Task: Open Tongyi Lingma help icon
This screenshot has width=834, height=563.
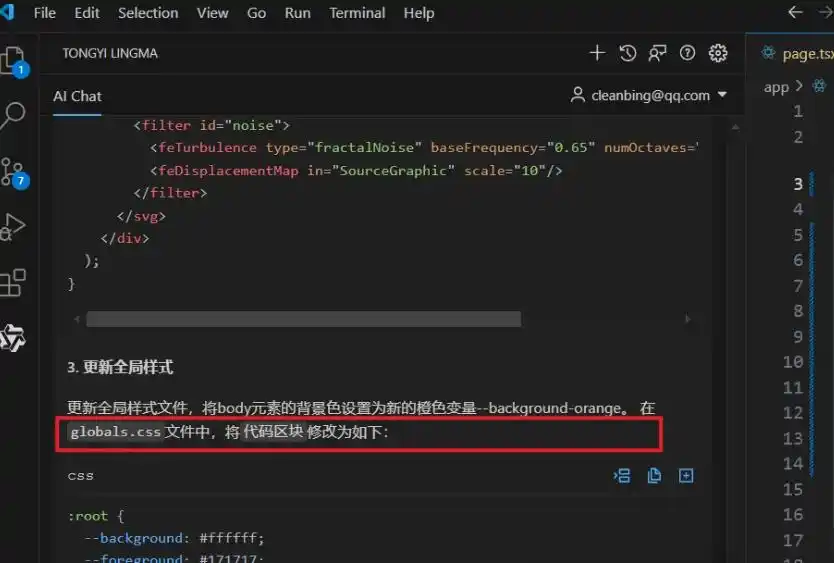Action: pyautogui.click(x=687, y=53)
